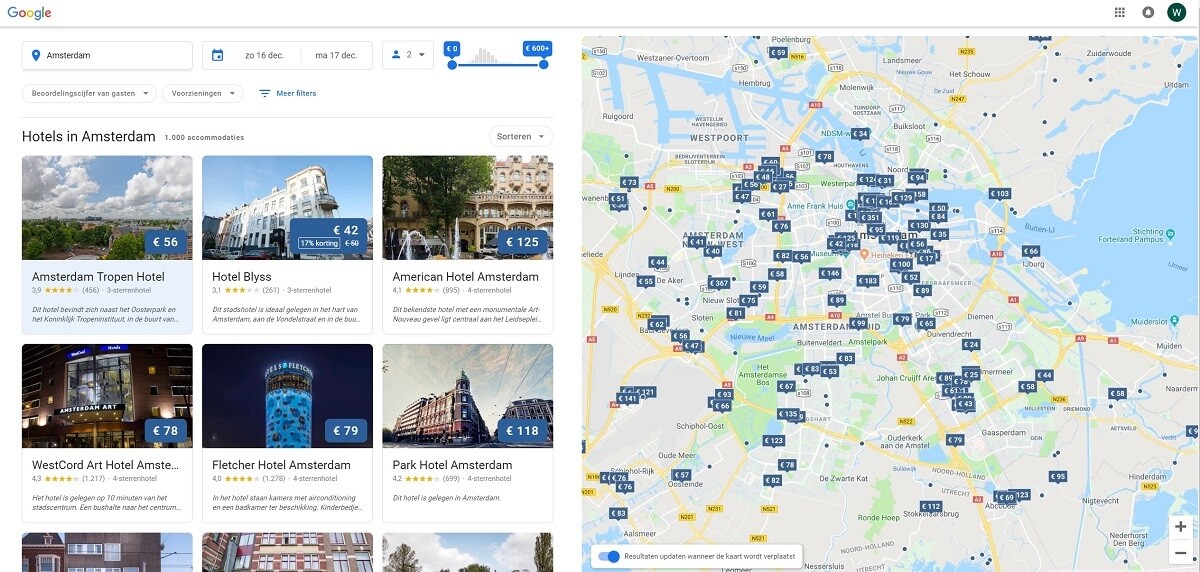
Task: Click the Amsterdam location search field
Action: [x=107, y=55]
